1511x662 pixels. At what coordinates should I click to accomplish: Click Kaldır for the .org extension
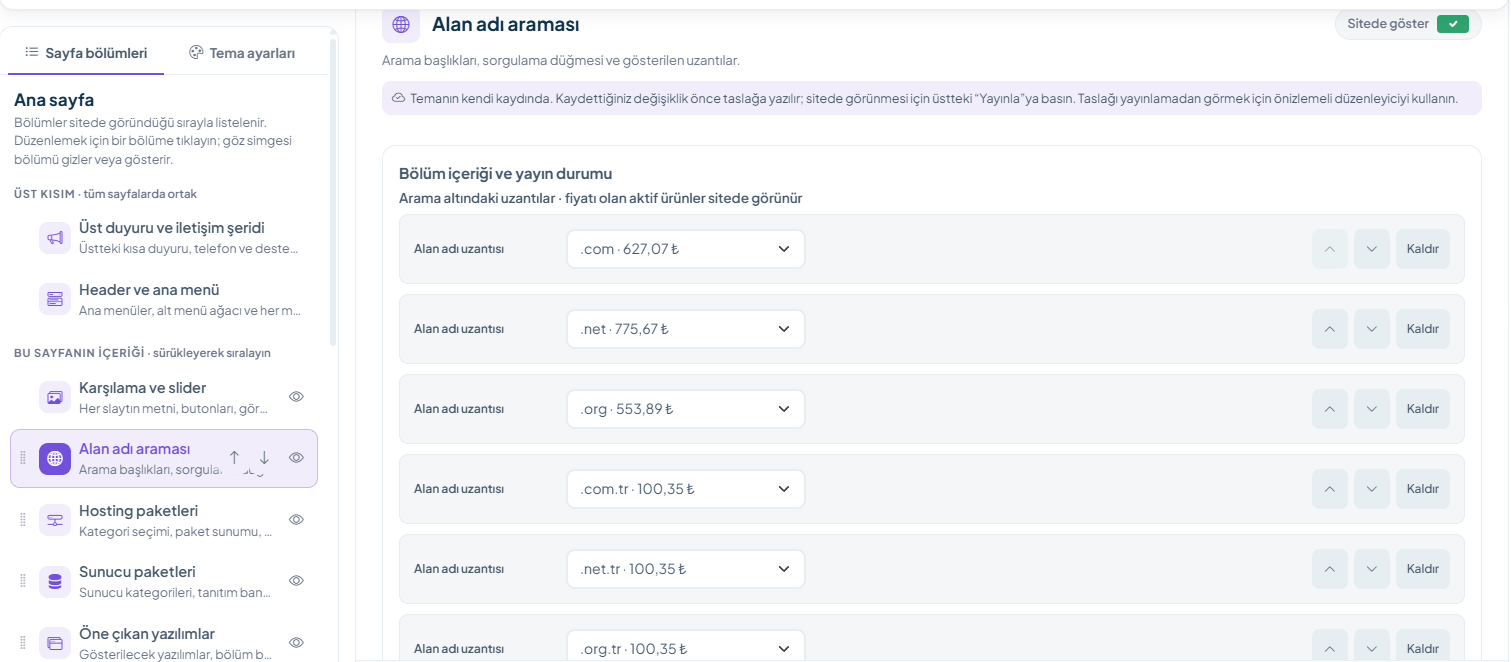pos(1423,409)
